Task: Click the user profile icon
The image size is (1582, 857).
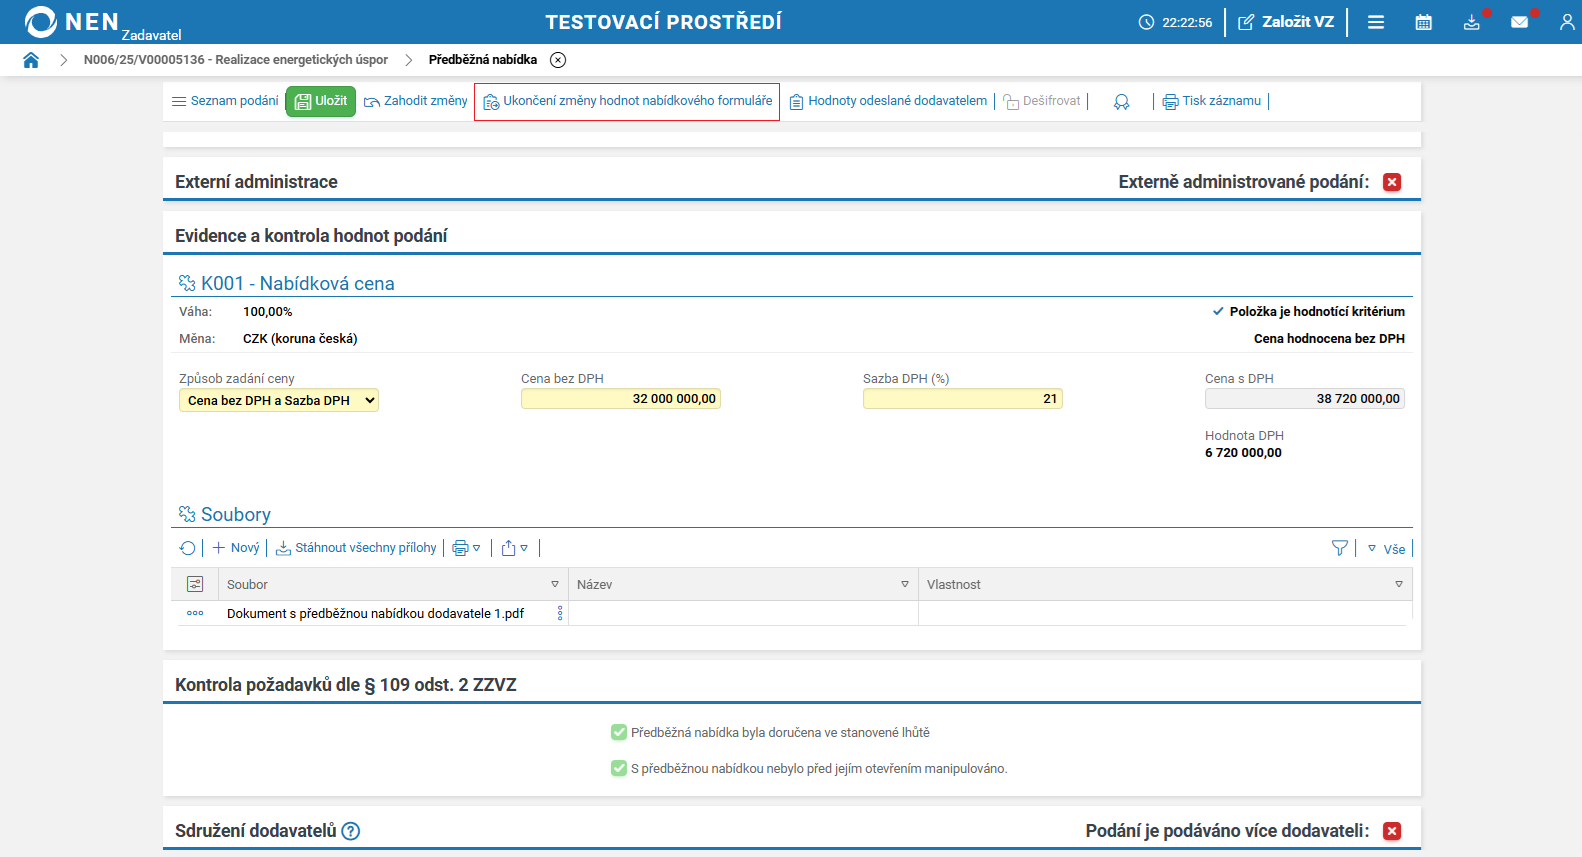Action: tap(1566, 22)
